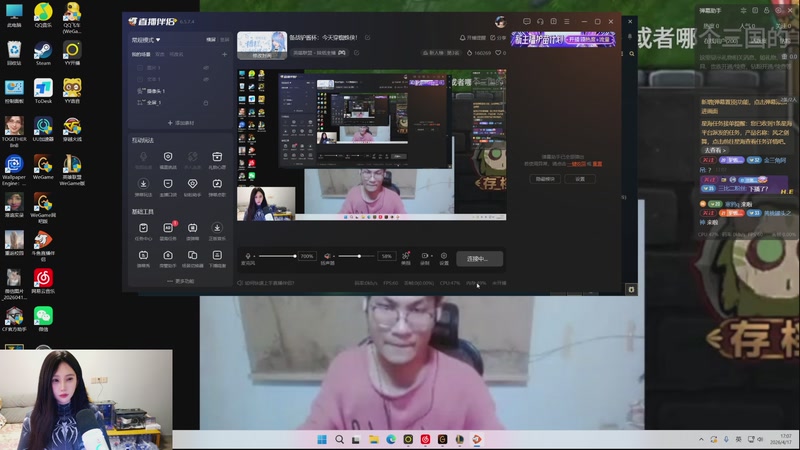Click the user avatar in the title bar
This screenshot has width=800, height=450.
click(x=501, y=21)
